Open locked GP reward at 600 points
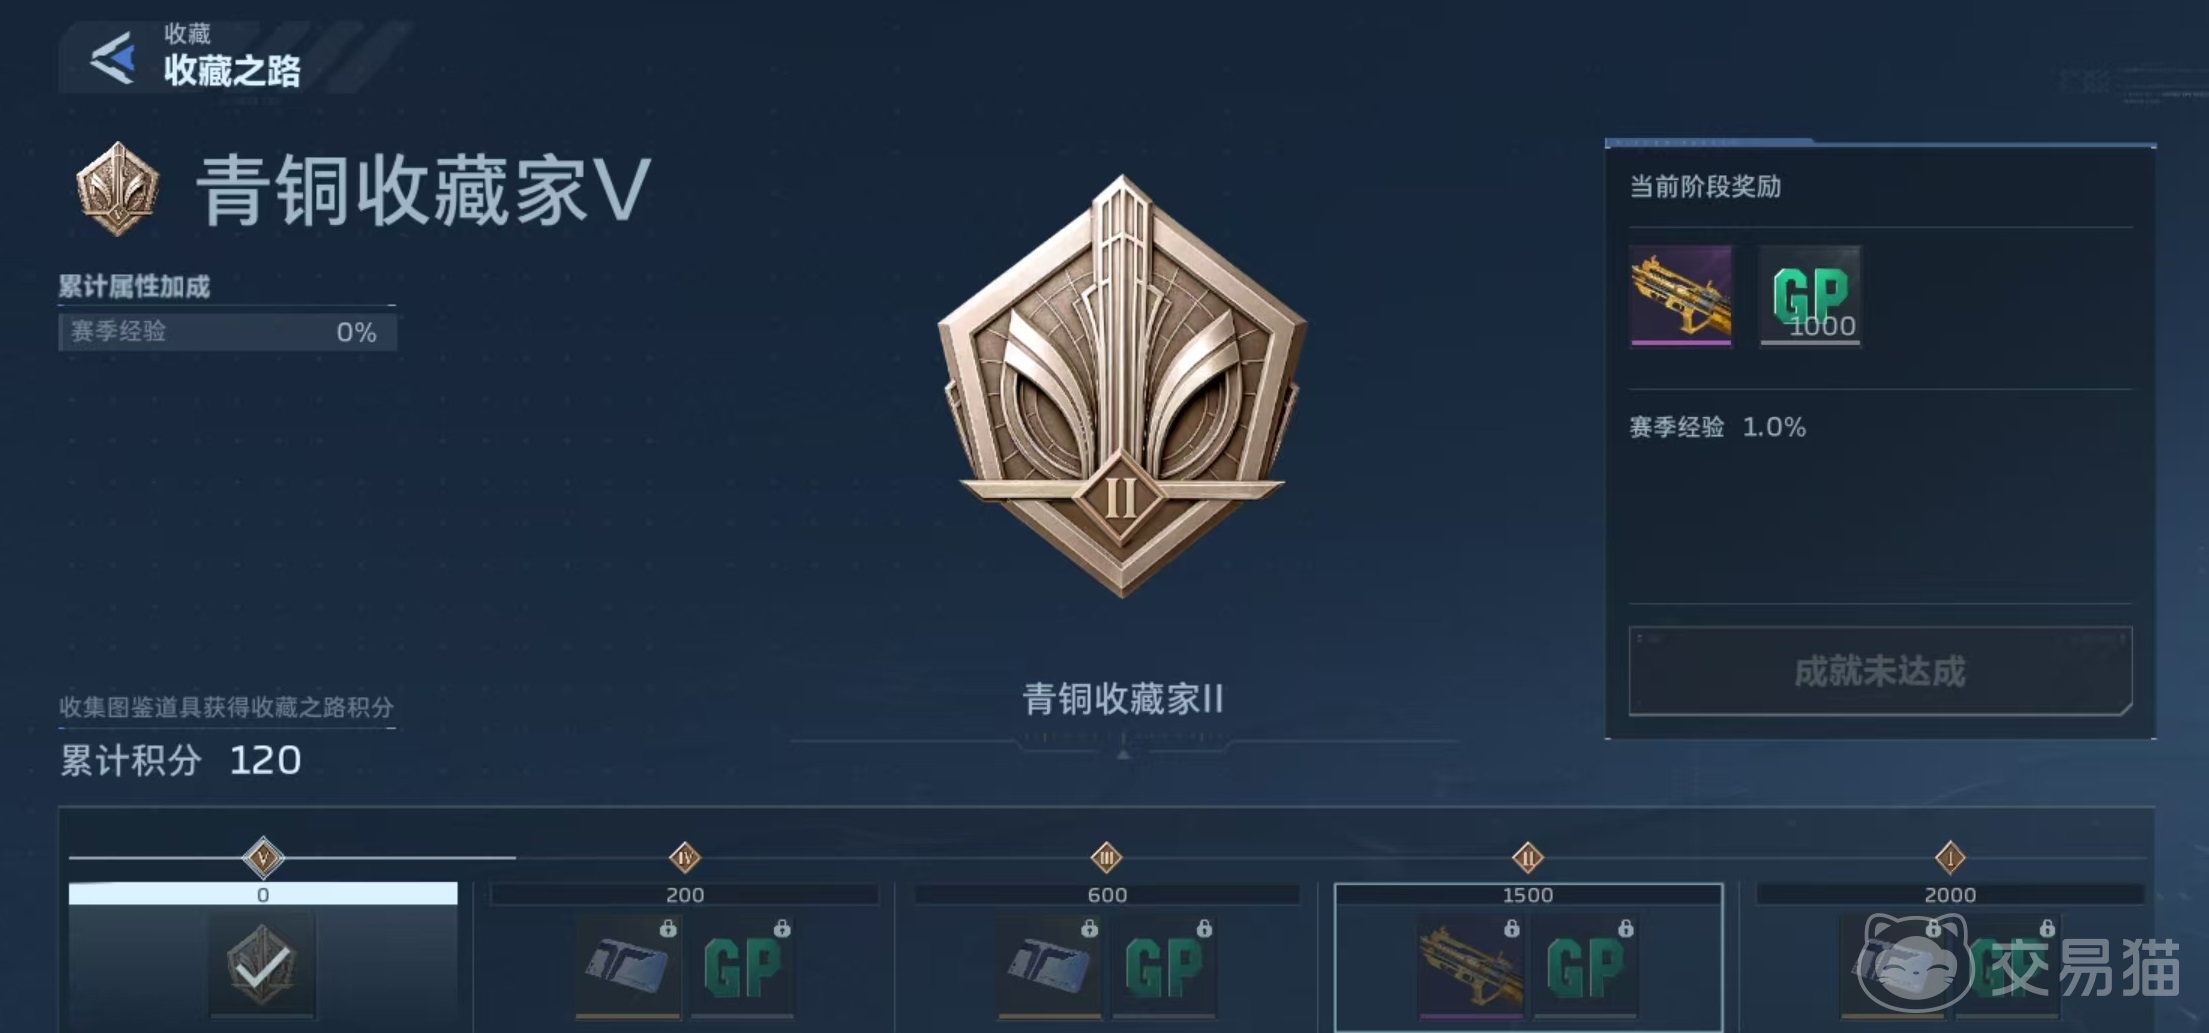2209x1033 pixels. click(x=1164, y=967)
